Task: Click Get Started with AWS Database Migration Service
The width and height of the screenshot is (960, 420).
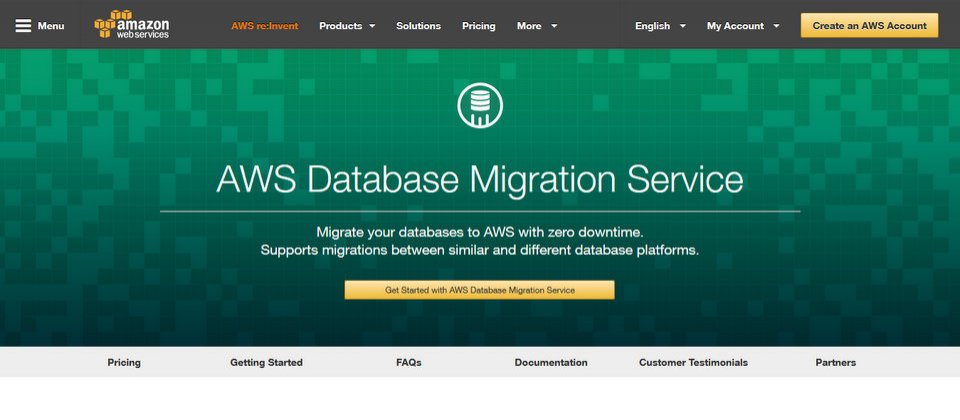Action: click(x=479, y=290)
